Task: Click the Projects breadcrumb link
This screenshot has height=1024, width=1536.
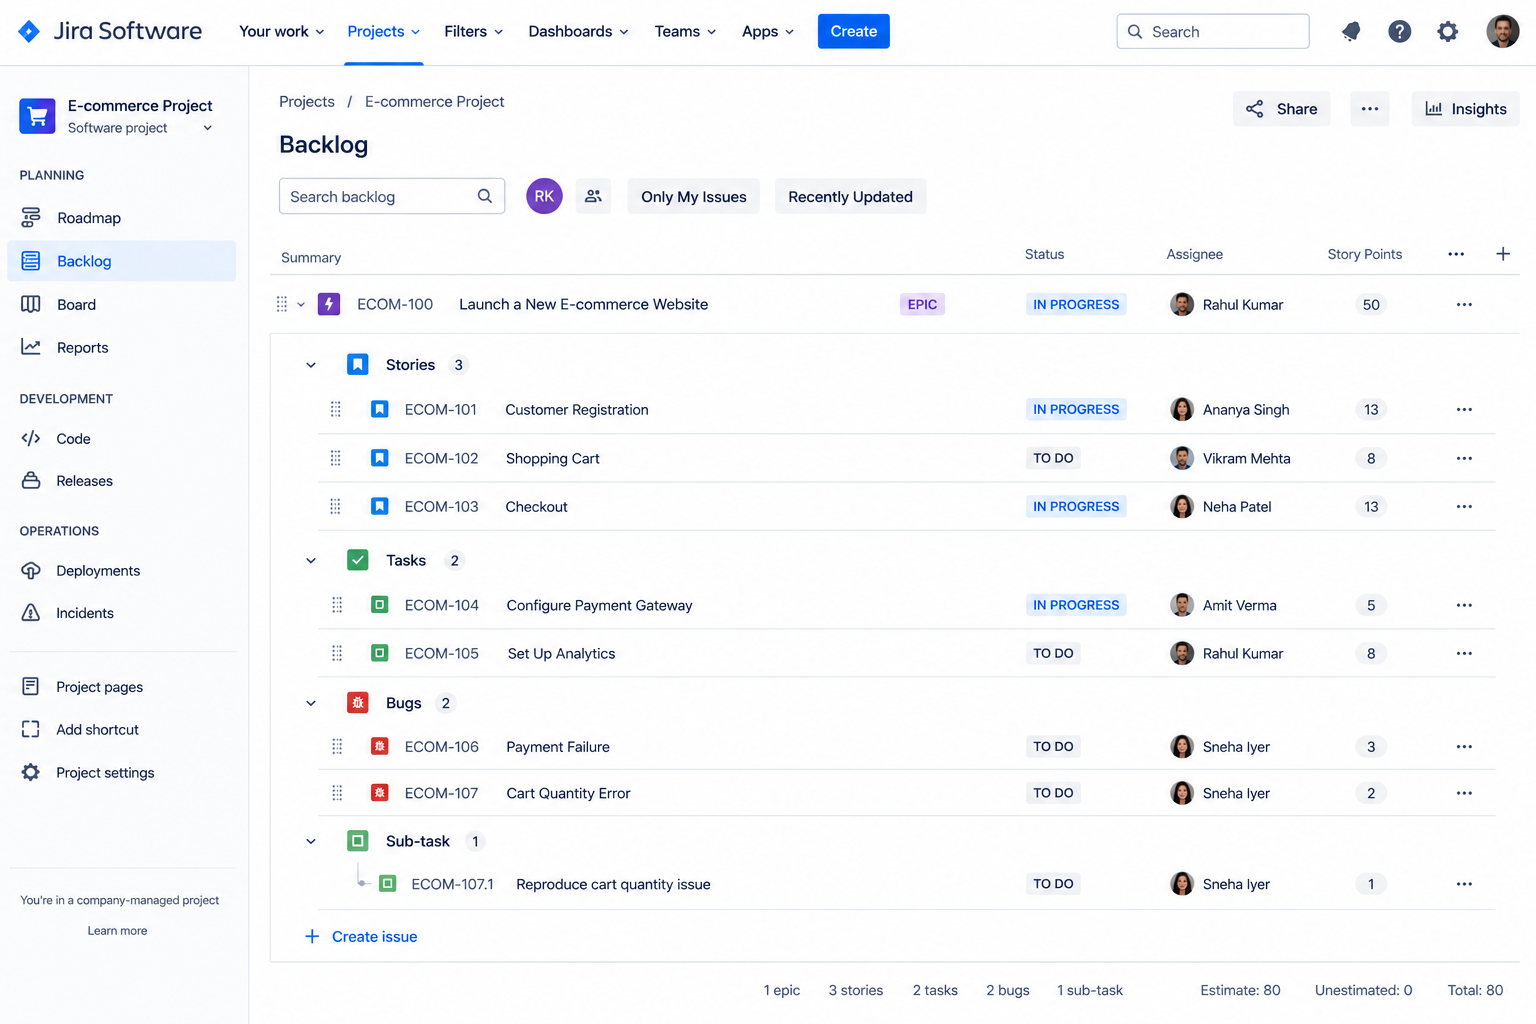Action: click(307, 101)
